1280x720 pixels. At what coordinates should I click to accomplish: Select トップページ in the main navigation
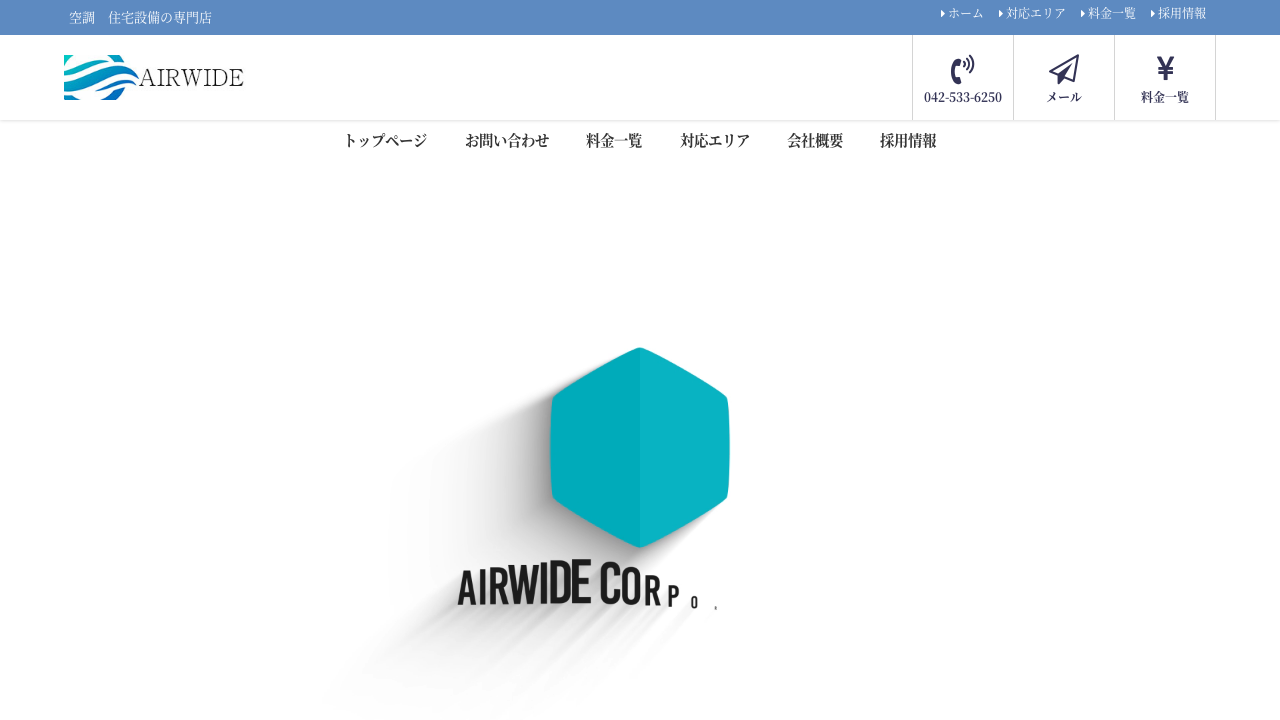pos(385,141)
